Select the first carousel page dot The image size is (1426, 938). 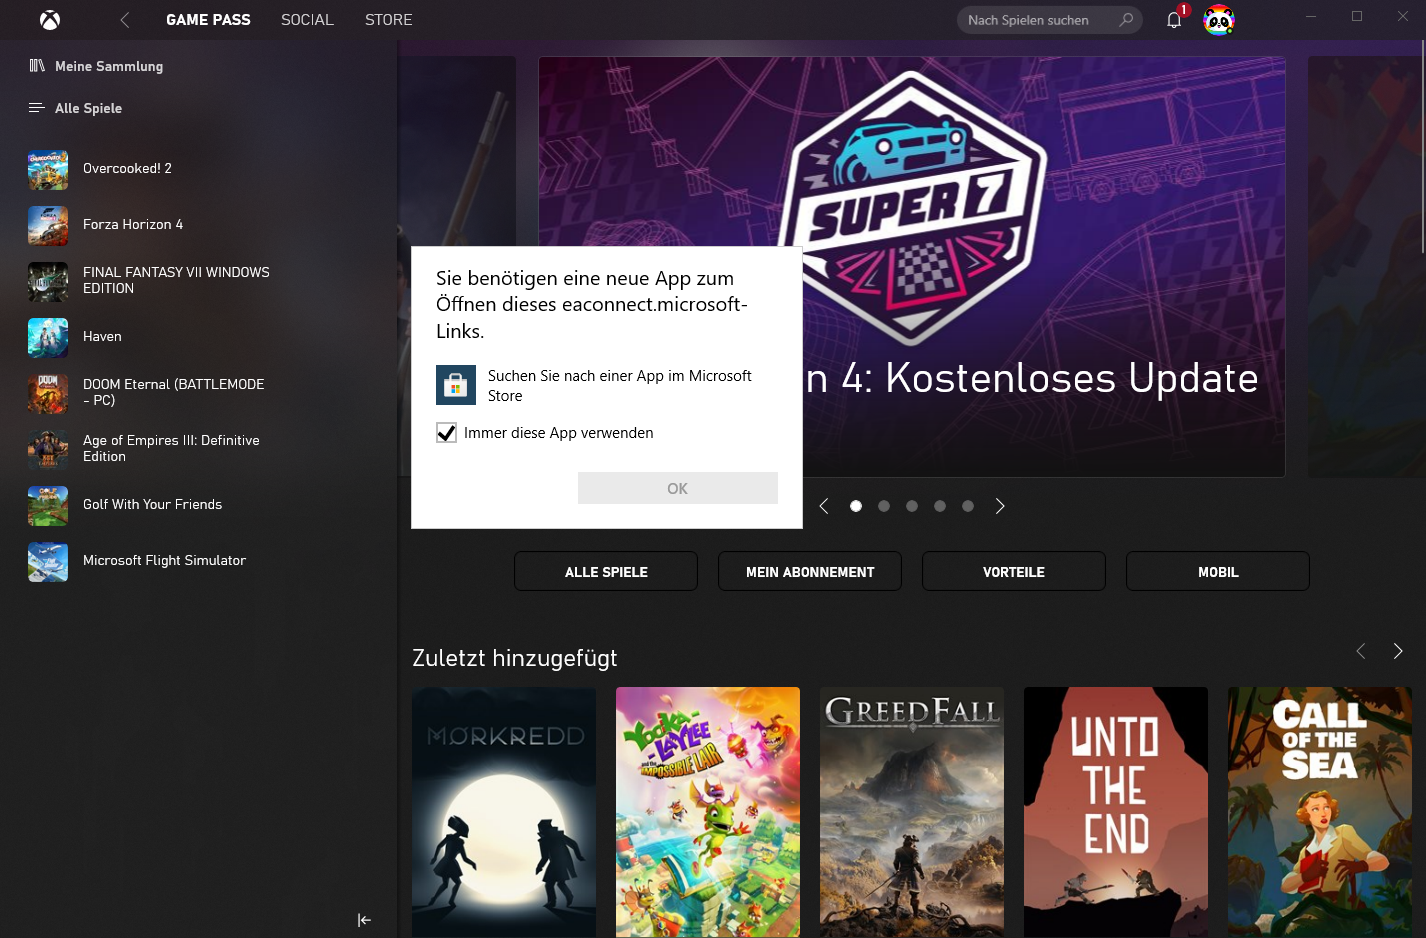point(856,506)
